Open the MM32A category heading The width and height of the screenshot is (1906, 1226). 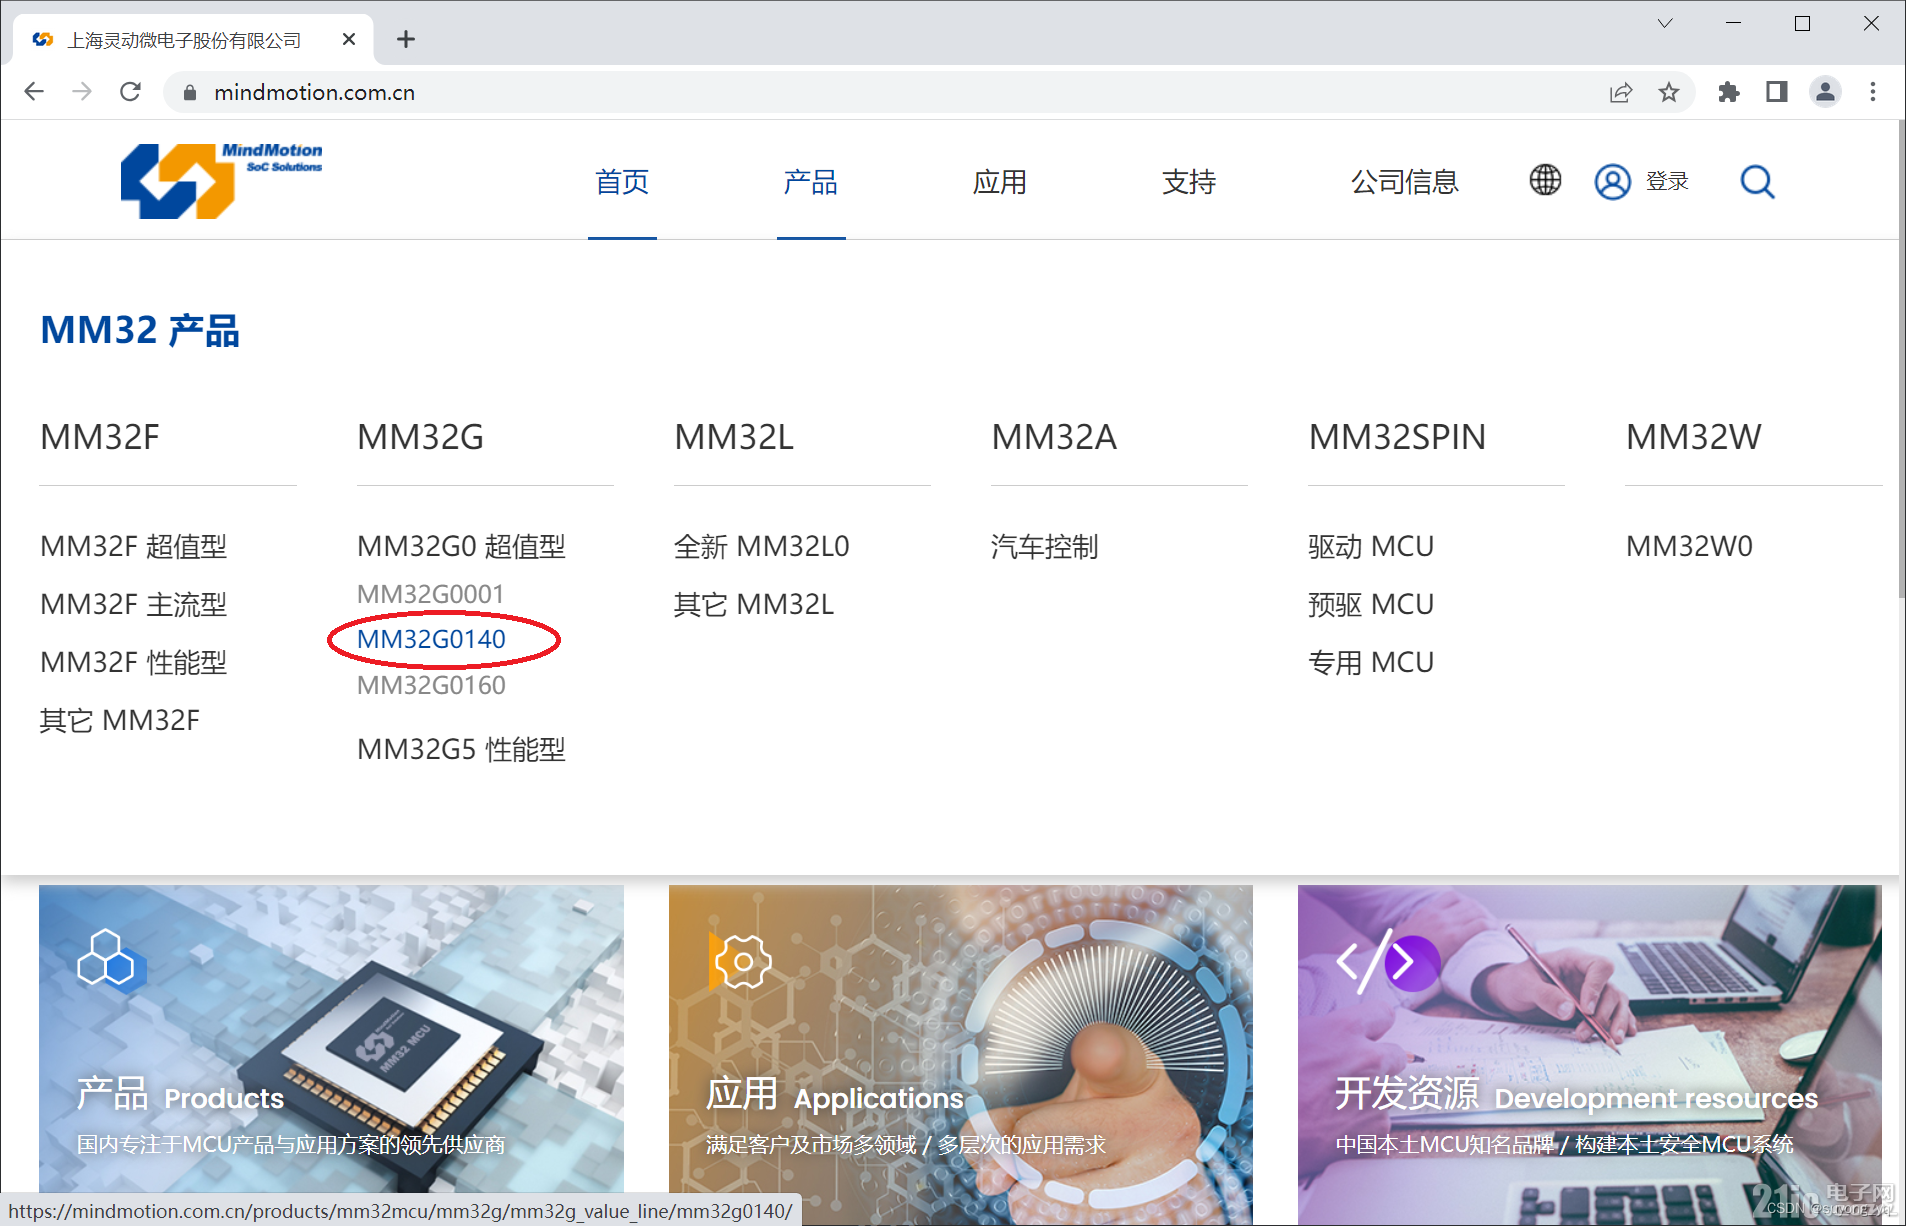pyautogui.click(x=1054, y=437)
